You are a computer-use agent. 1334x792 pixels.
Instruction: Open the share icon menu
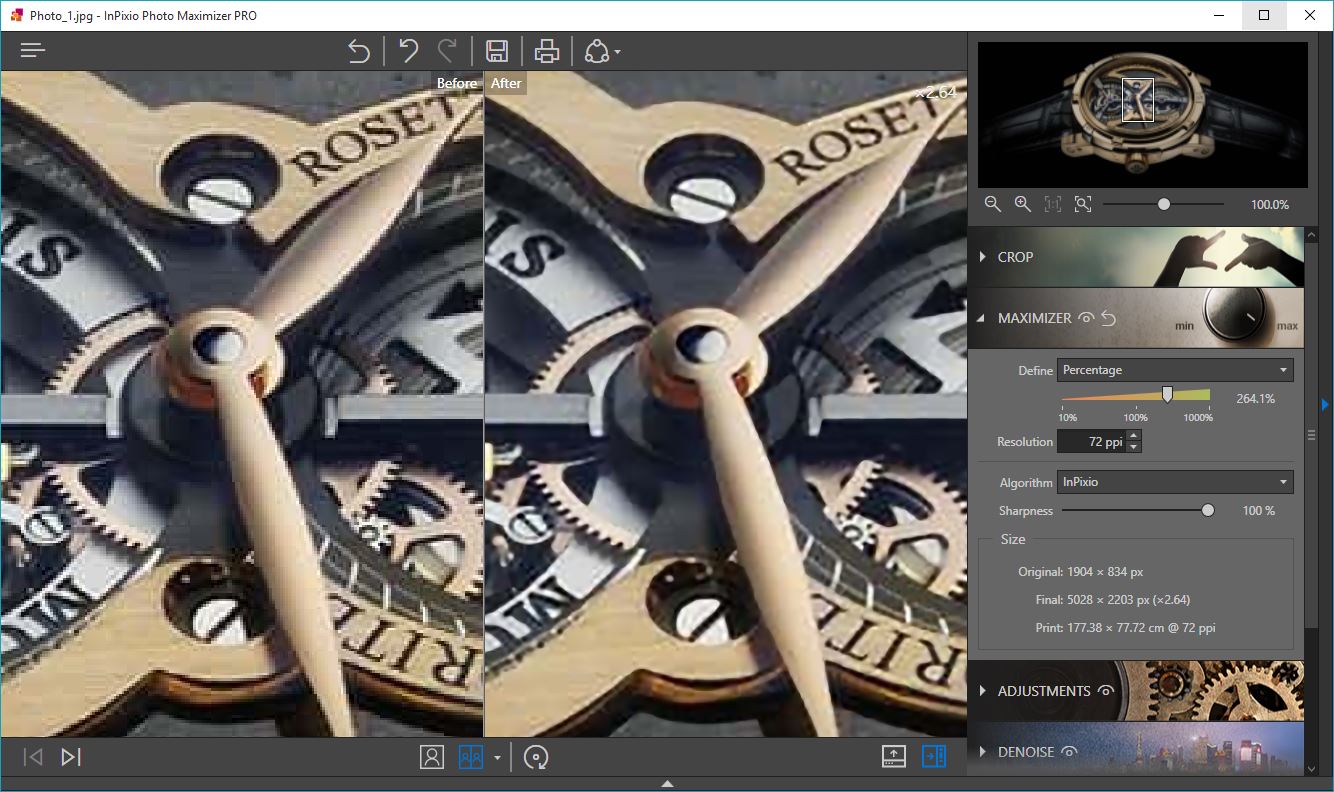pyautogui.click(x=602, y=51)
